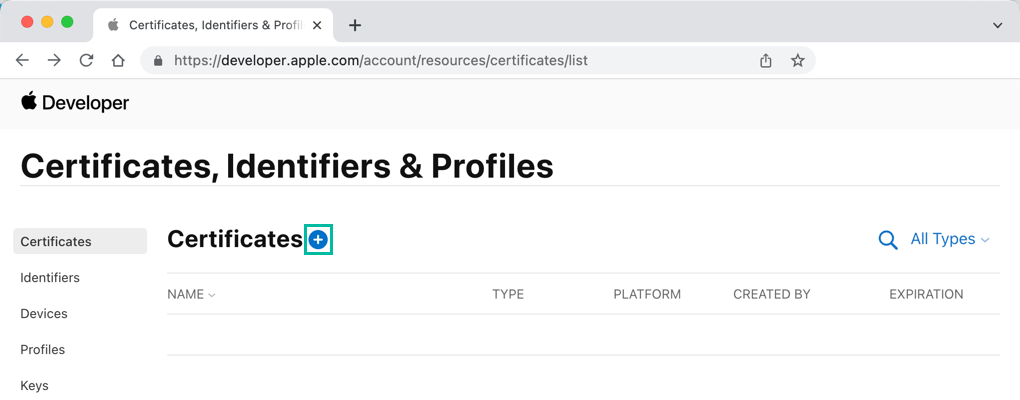Click the search magnifier icon
This screenshot has height=400, width=1020.
[x=887, y=240]
